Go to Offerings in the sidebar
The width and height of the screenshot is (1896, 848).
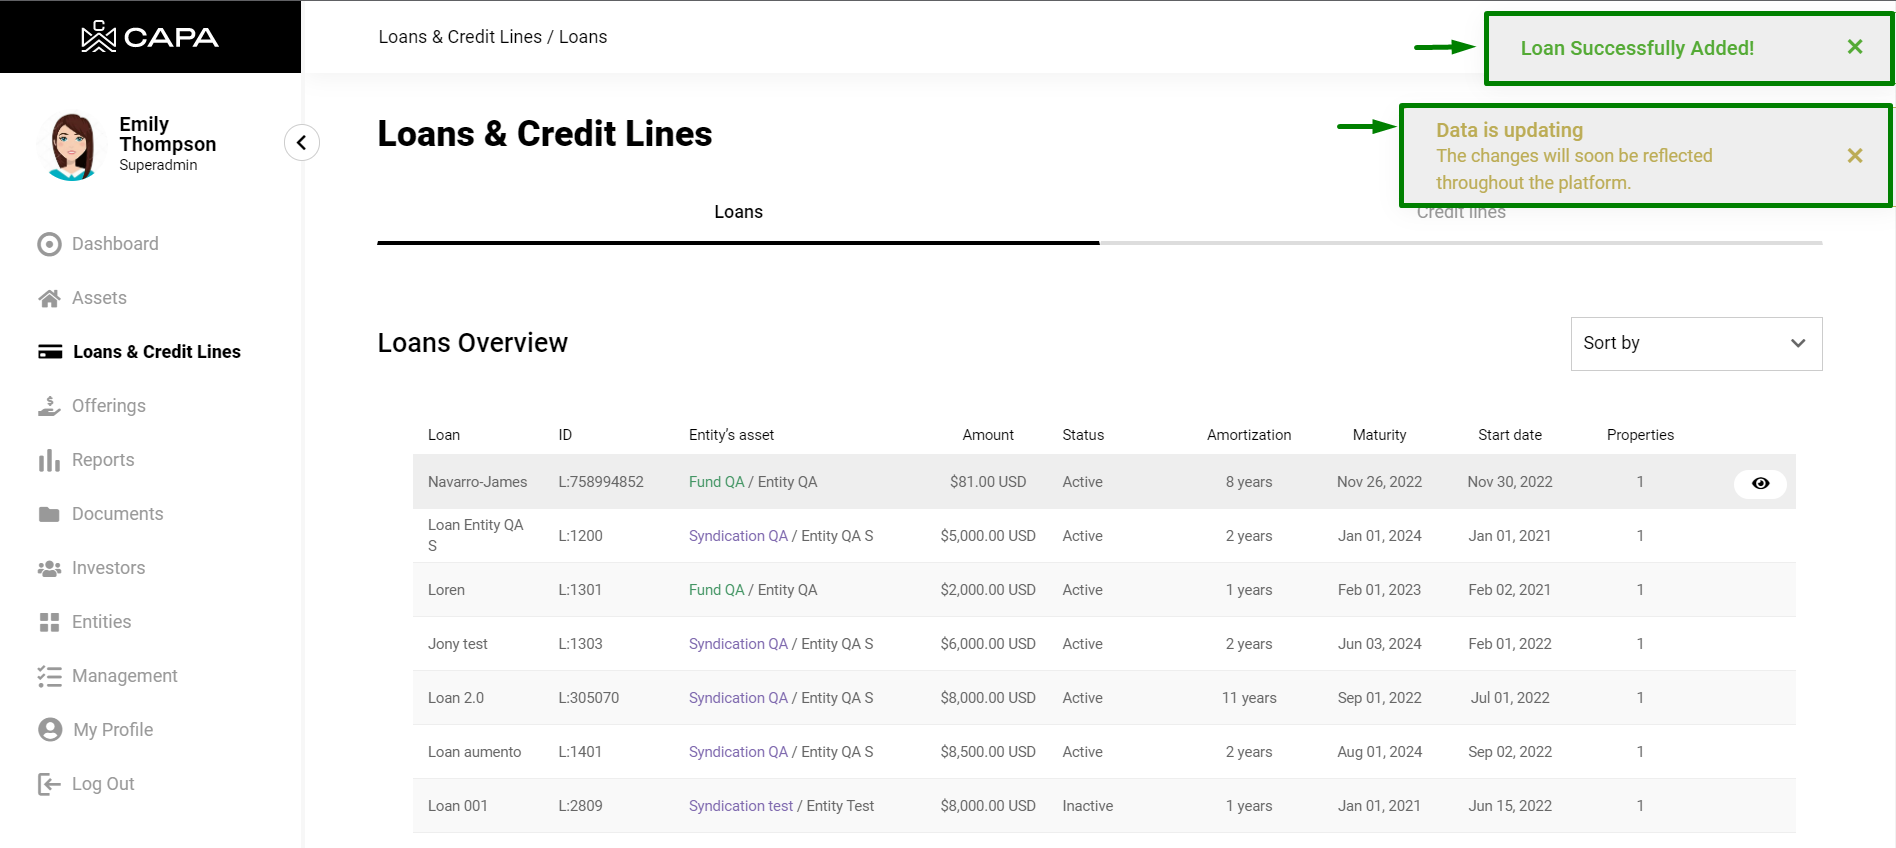(109, 406)
